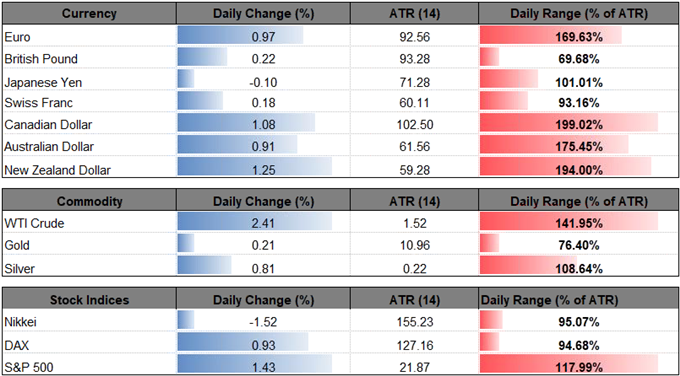
Task: Click Japanese Yen daily change -0.10 cell
Action: [263, 81]
